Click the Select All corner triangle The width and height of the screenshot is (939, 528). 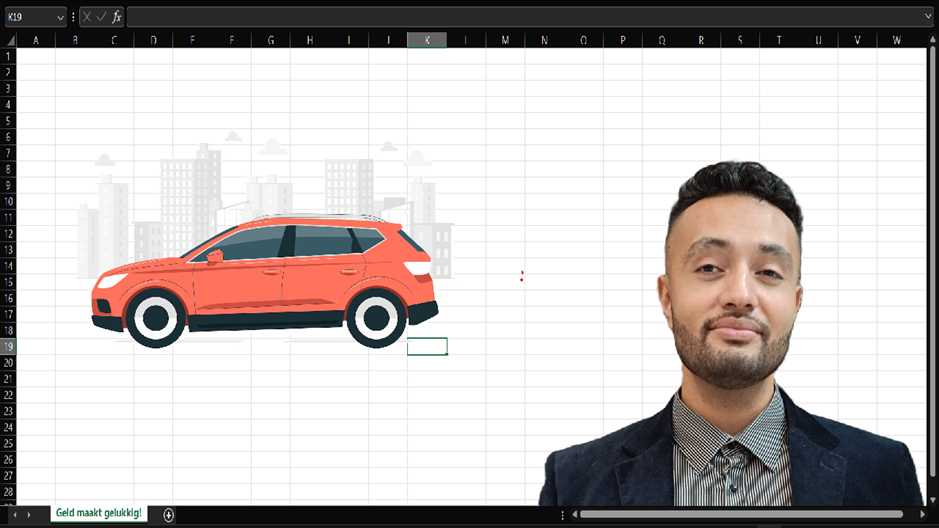[x=9, y=40]
